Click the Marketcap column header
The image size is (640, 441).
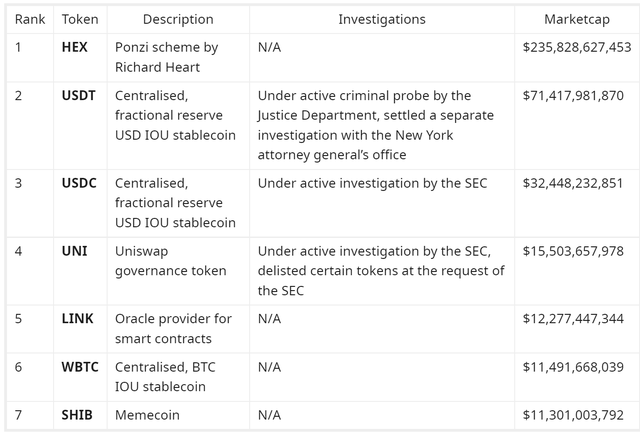click(577, 19)
